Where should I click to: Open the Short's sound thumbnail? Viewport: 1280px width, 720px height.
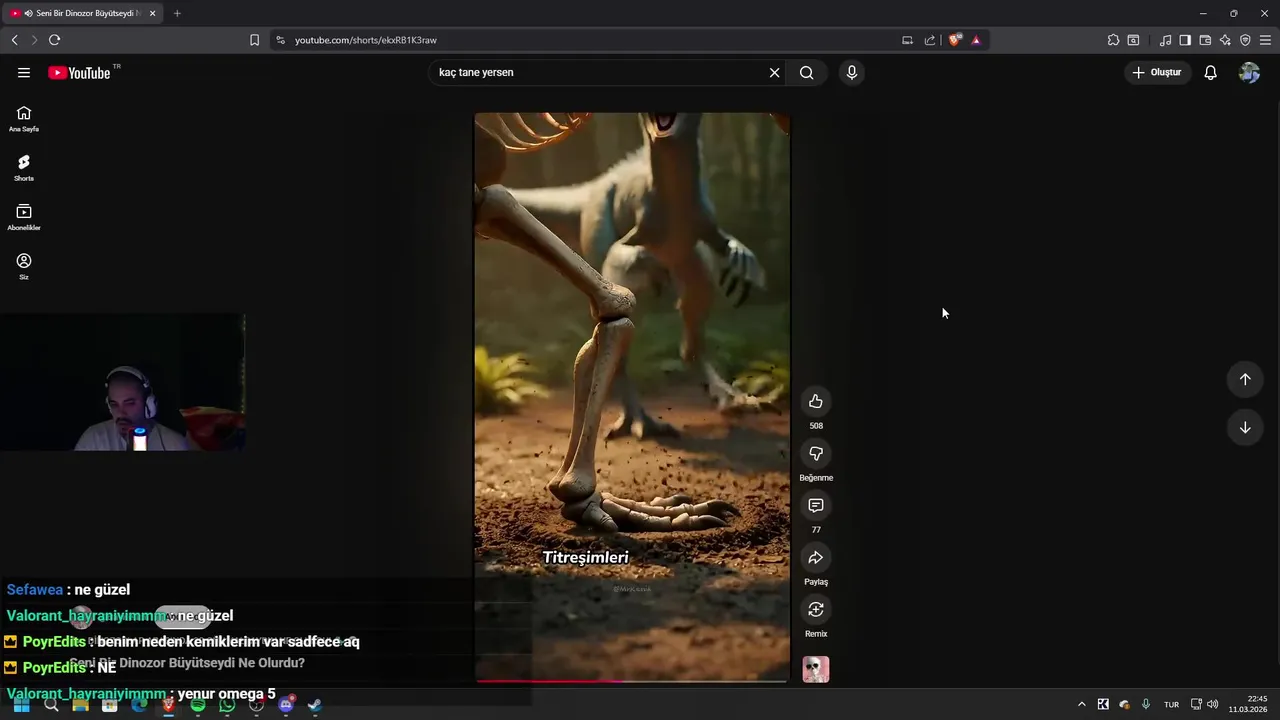(x=816, y=669)
